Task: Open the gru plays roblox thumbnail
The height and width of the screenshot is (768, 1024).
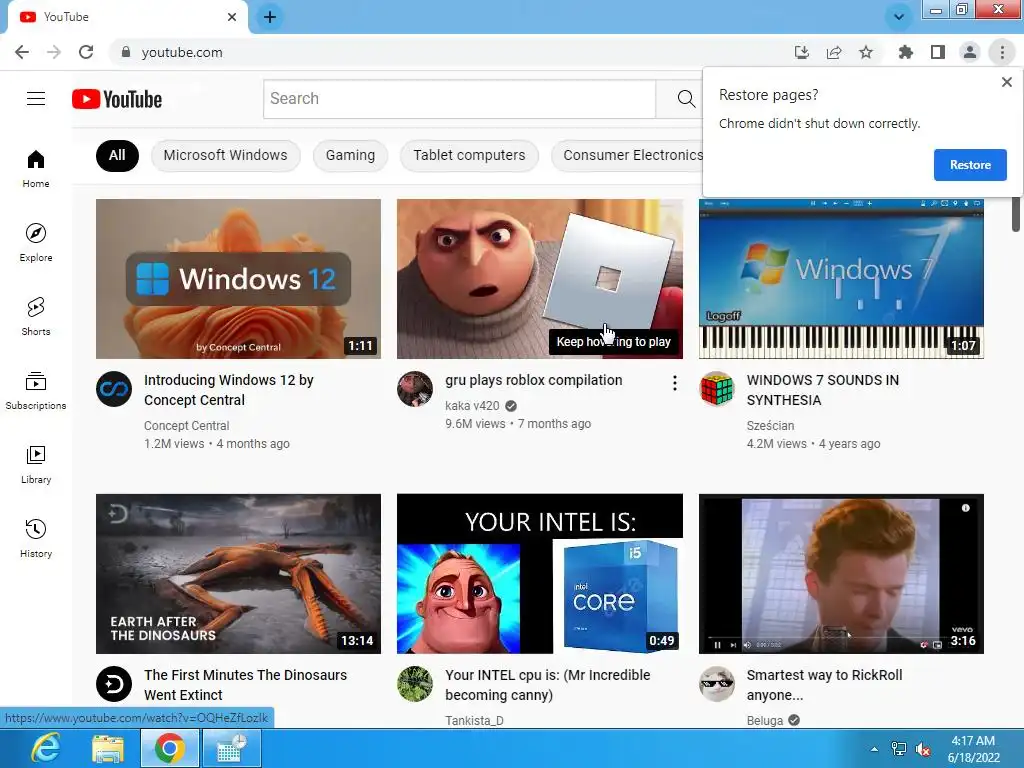Action: click(x=539, y=279)
